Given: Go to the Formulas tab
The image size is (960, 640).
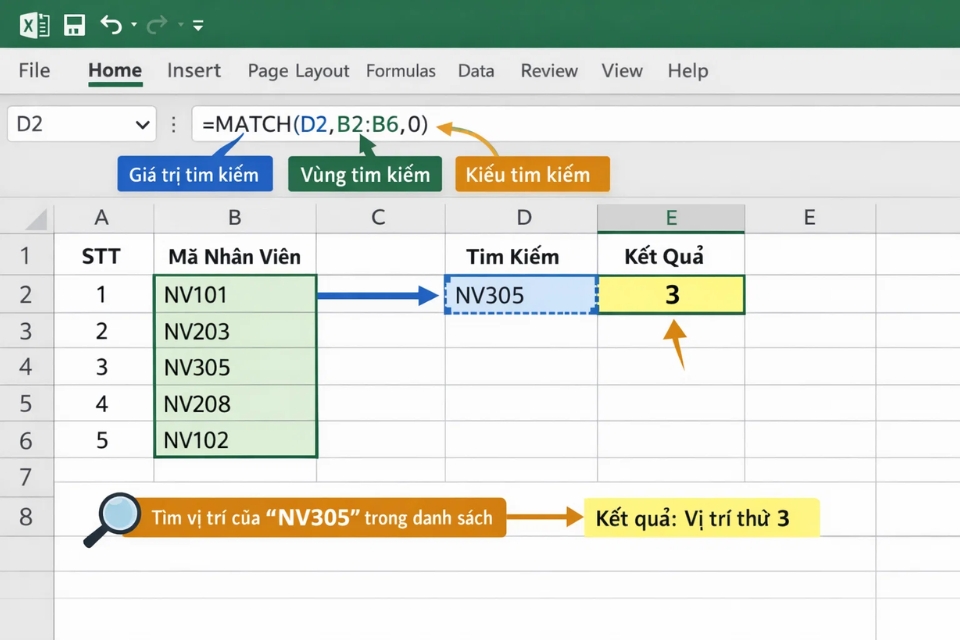Looking at the screenshot, I should [x=400, y=71].
